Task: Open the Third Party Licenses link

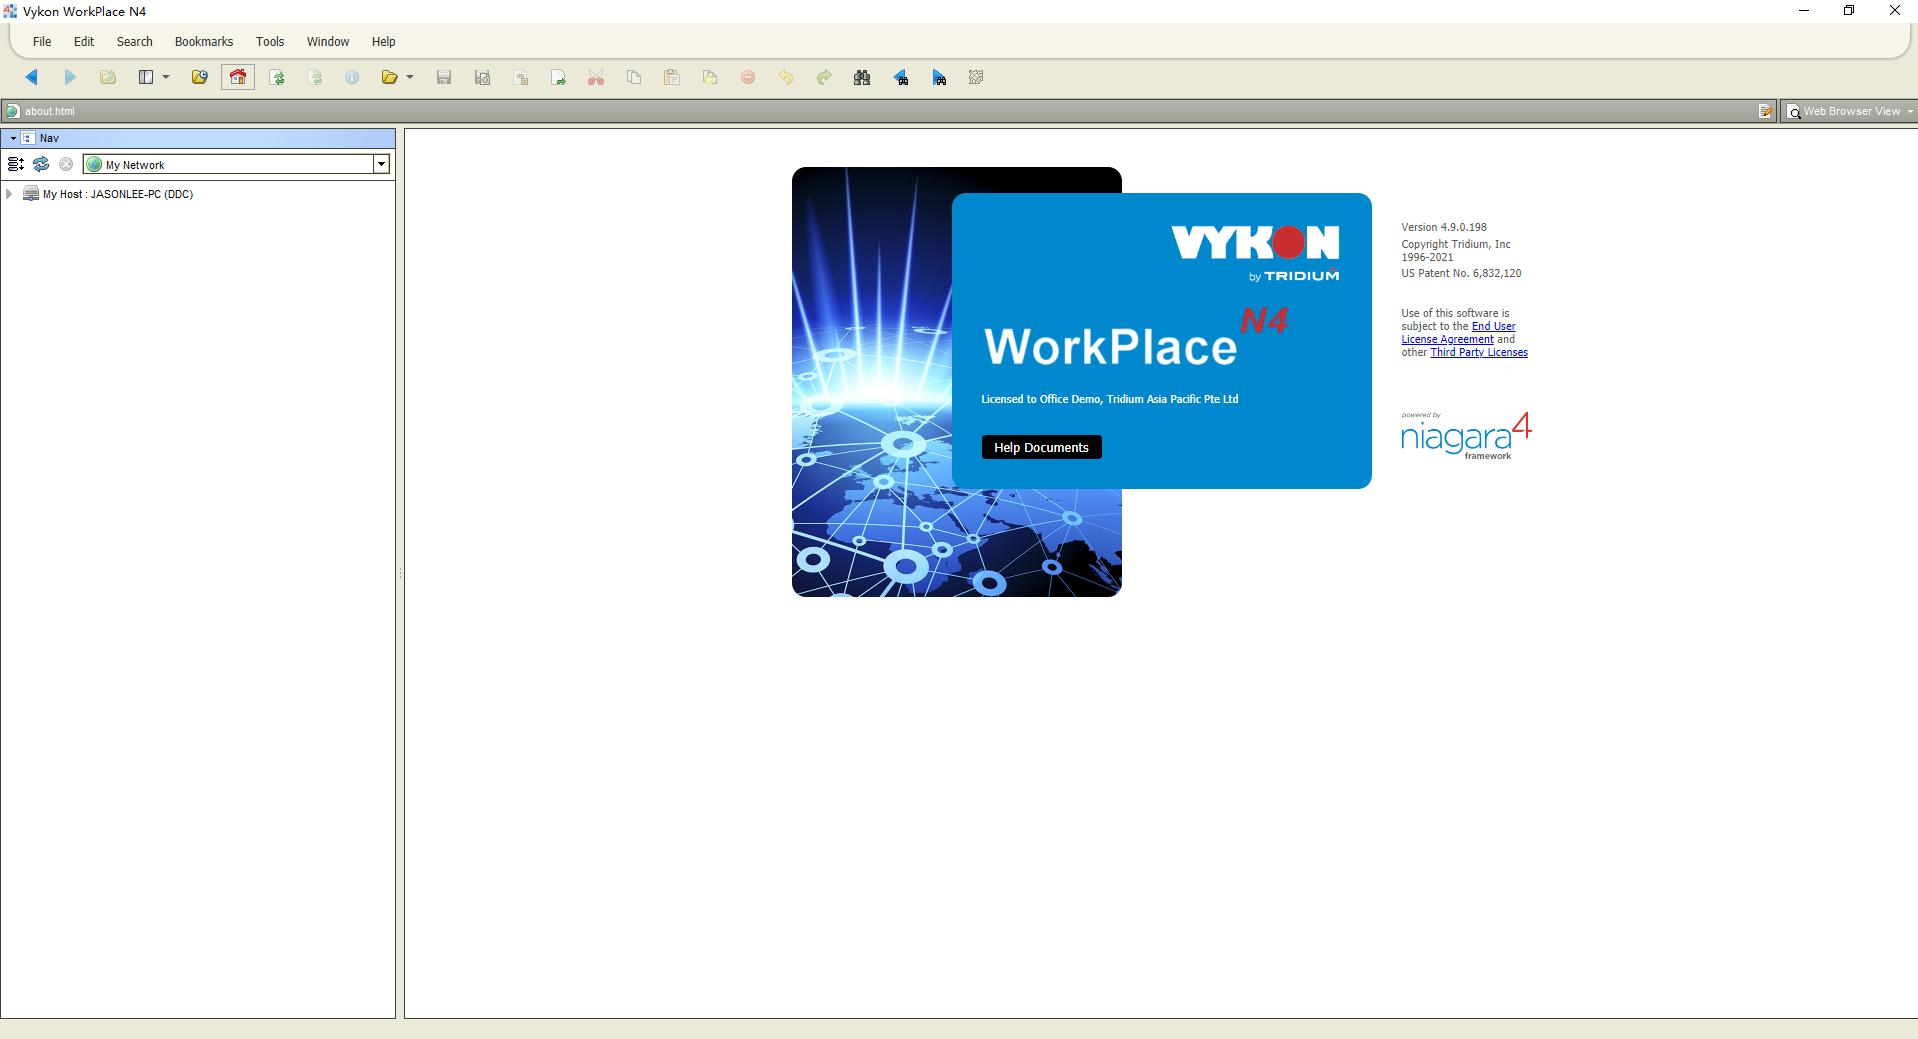Action: tap(1479, 352)
